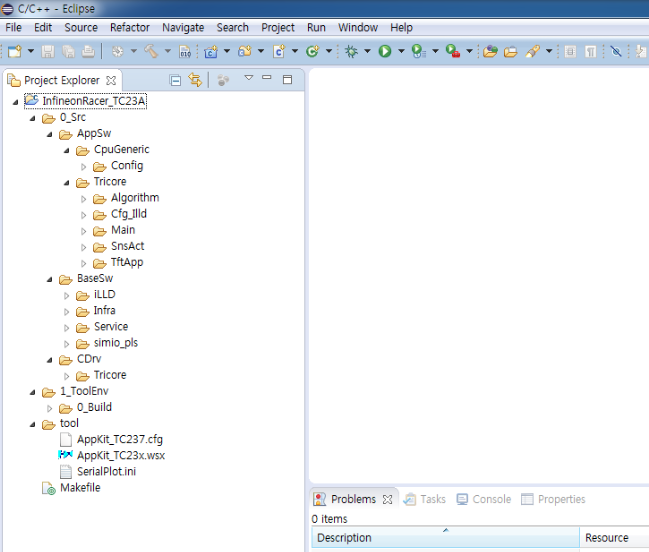Screen dimensions: 649x552
Task: Open the Debug dropdown arrow
Action: tap(367, 51)
